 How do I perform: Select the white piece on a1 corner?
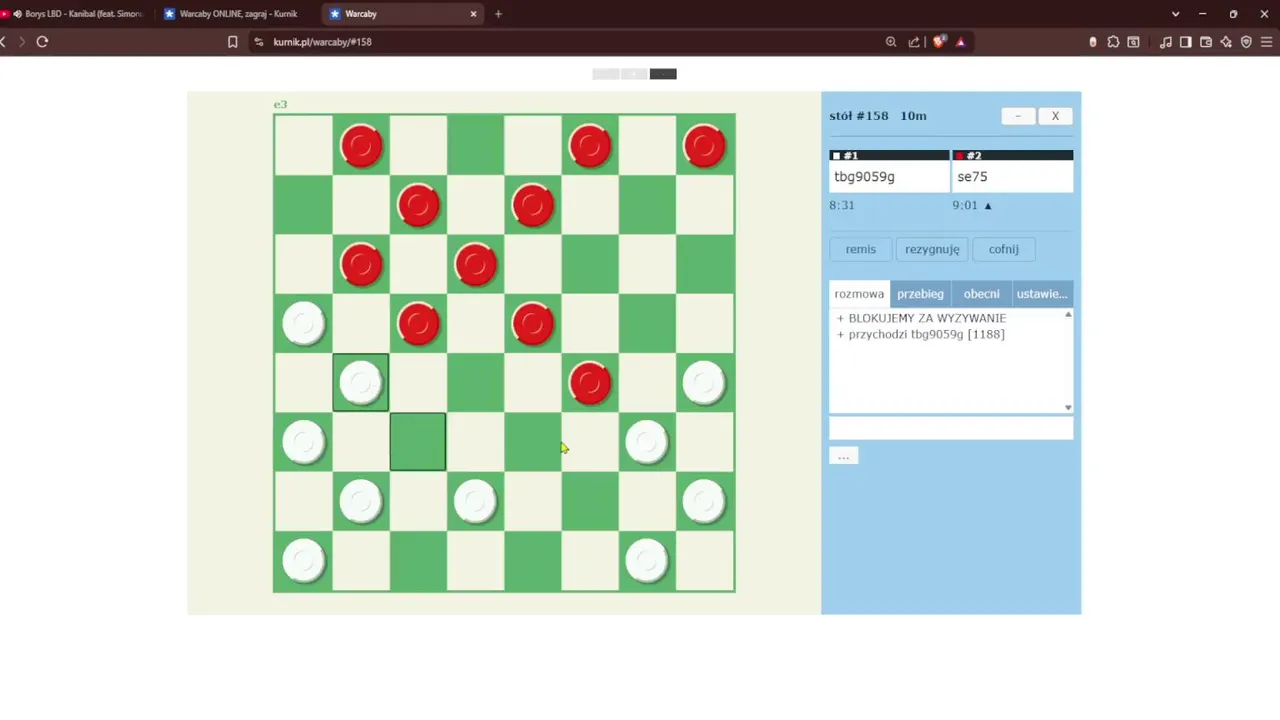coord(303,560)
